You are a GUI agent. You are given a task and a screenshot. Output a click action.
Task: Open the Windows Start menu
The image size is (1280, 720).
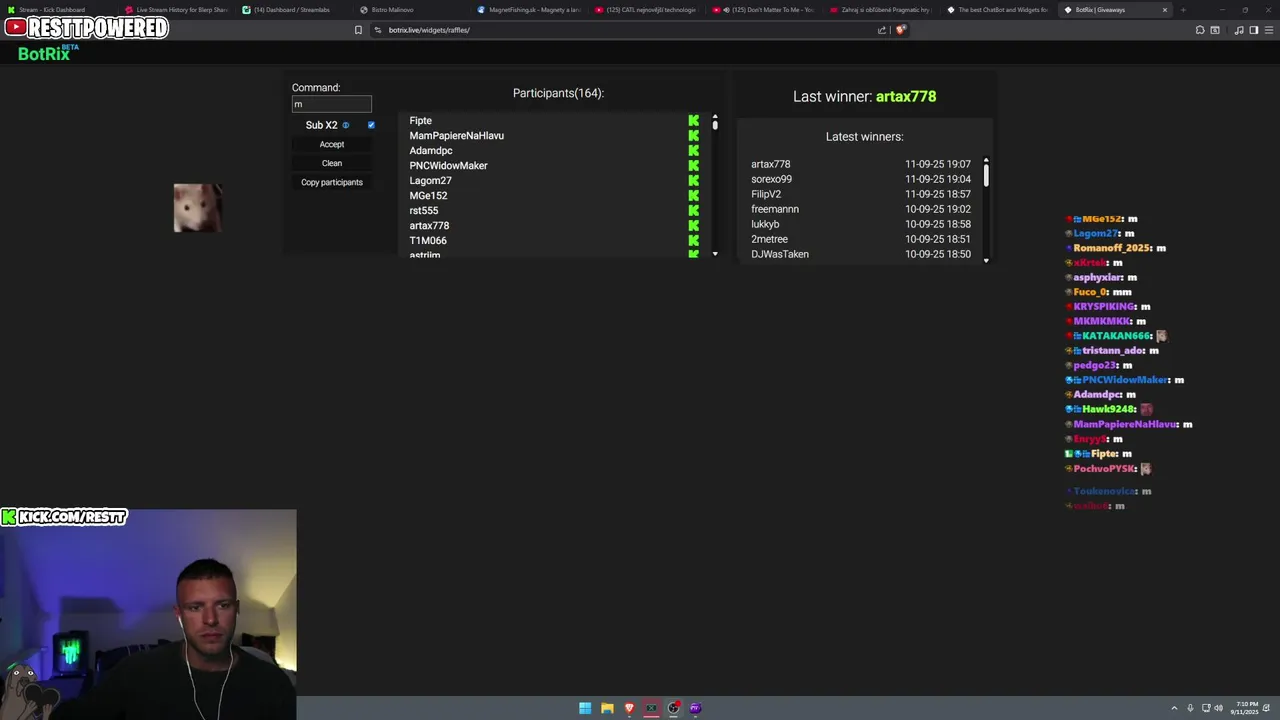[585, 708]
